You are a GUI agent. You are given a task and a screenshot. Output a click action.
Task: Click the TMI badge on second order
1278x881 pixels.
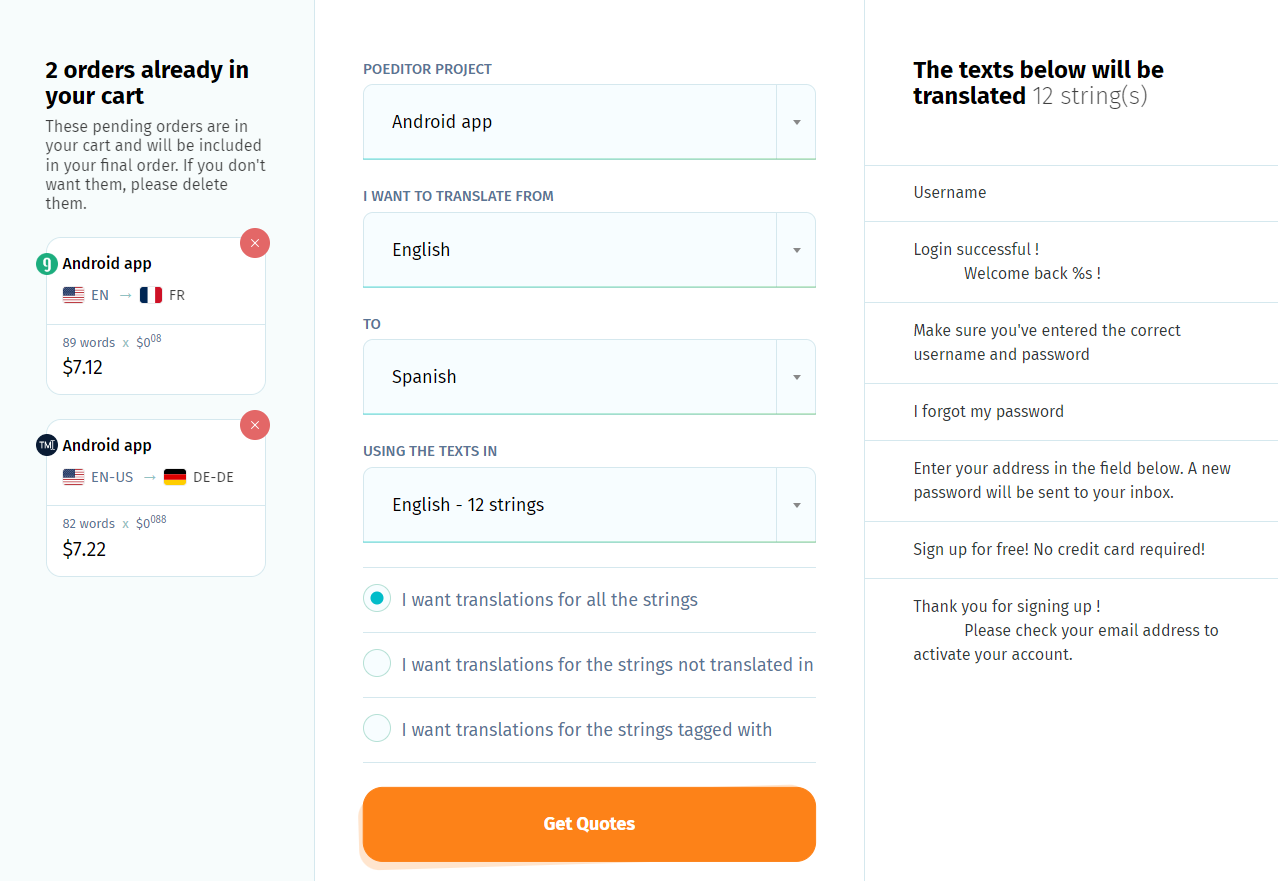click(47, 445)
